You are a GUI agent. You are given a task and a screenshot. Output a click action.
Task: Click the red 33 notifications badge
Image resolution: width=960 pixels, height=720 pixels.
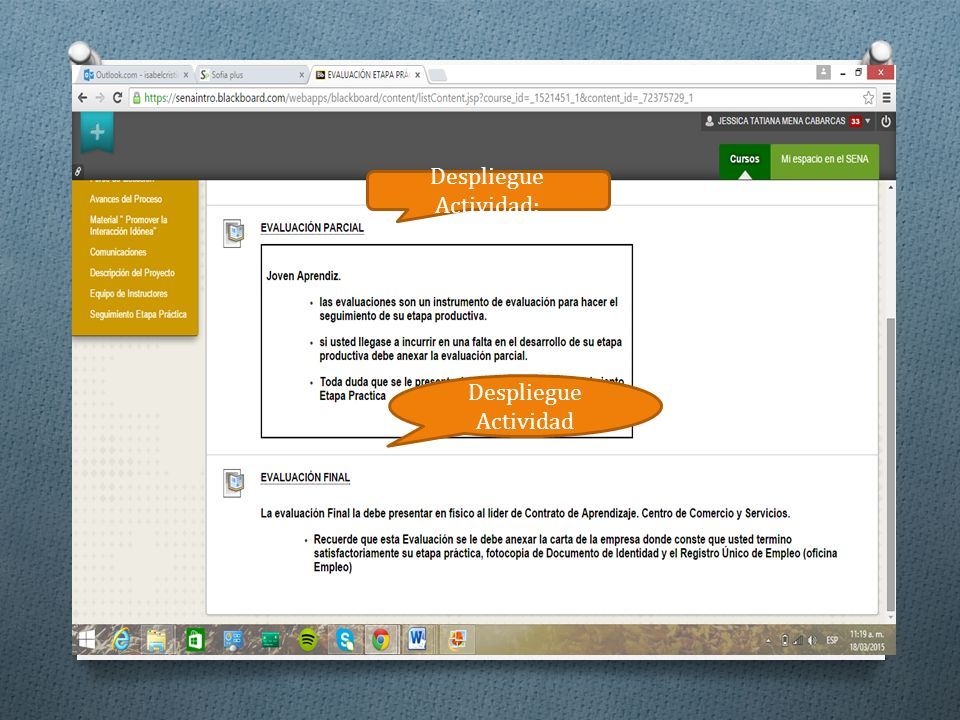pos(855,121)
